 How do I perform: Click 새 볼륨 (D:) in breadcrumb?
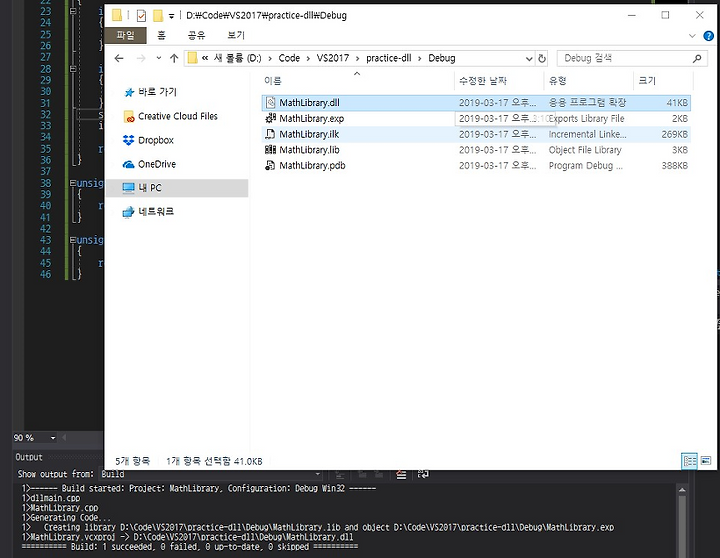pos(237,58)
